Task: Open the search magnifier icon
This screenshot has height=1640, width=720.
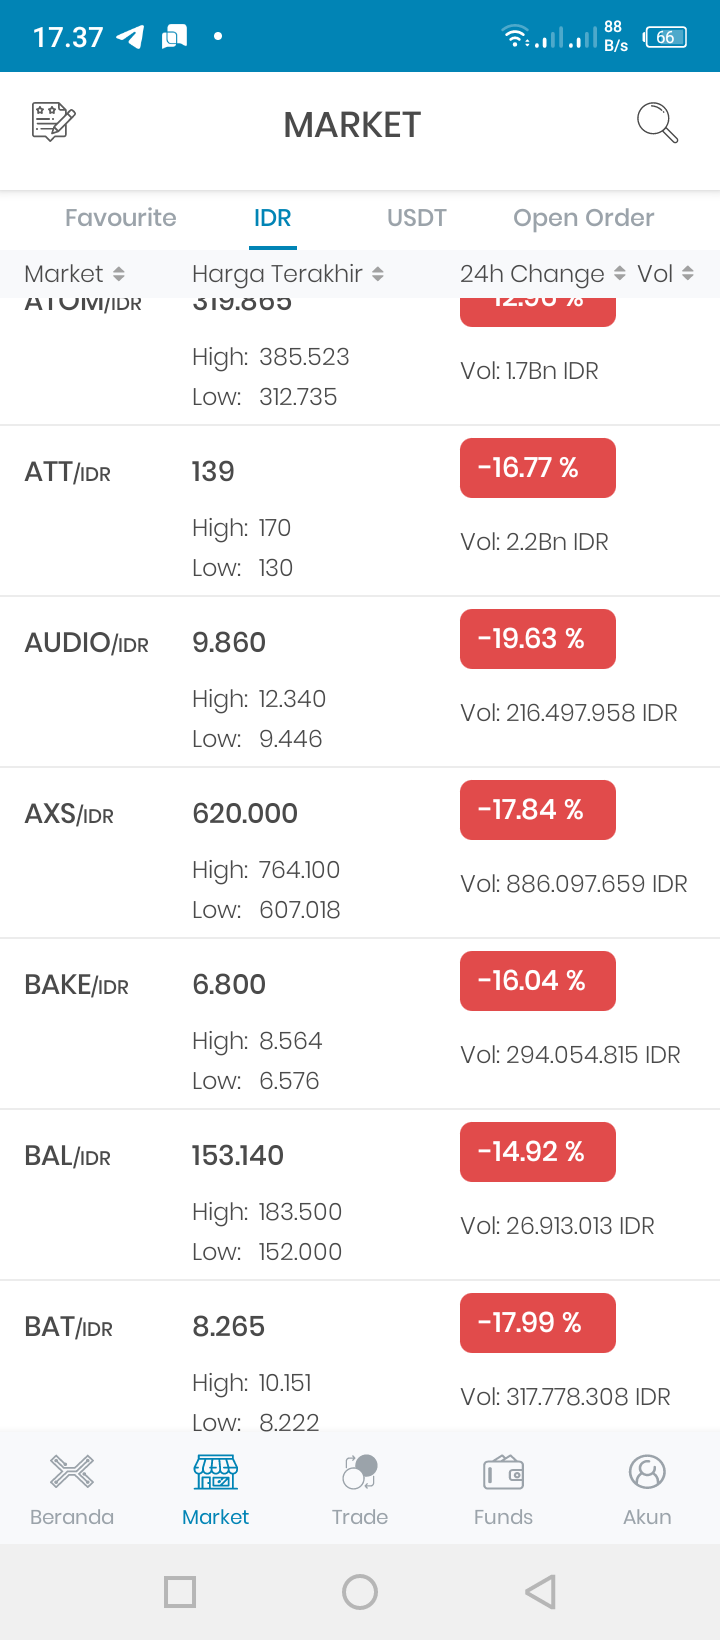Action: coord(657,123)
